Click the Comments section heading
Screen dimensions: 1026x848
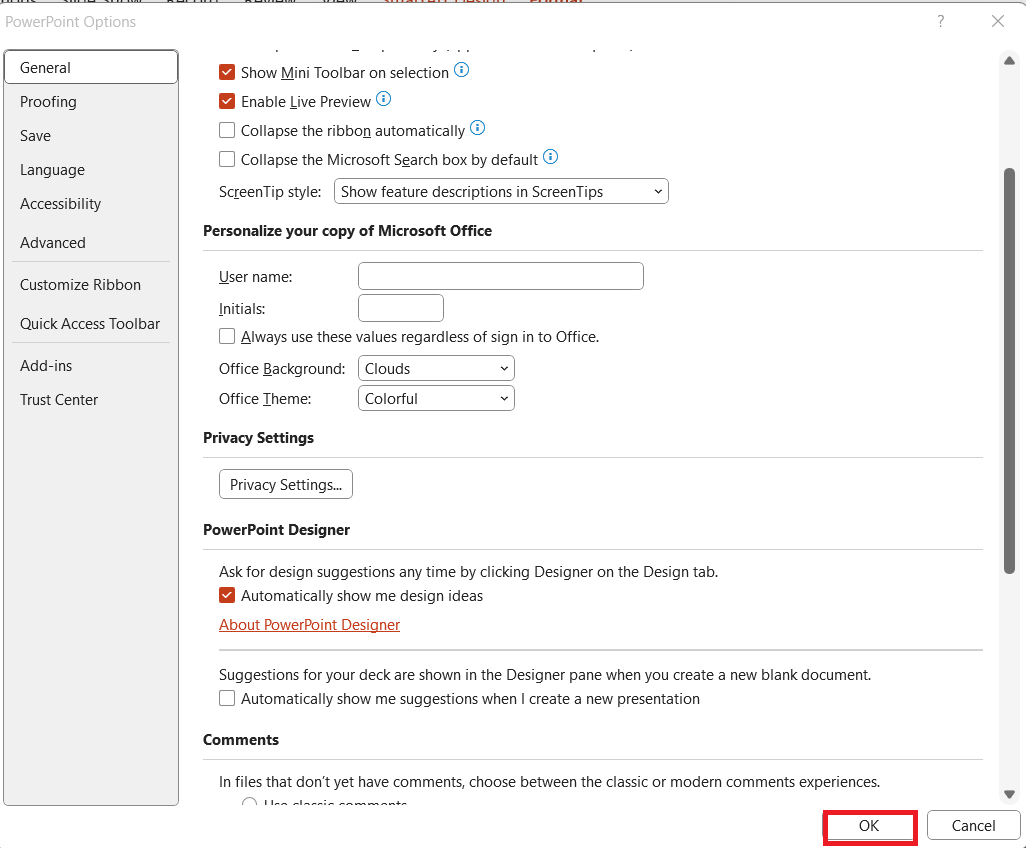[241, 740]
